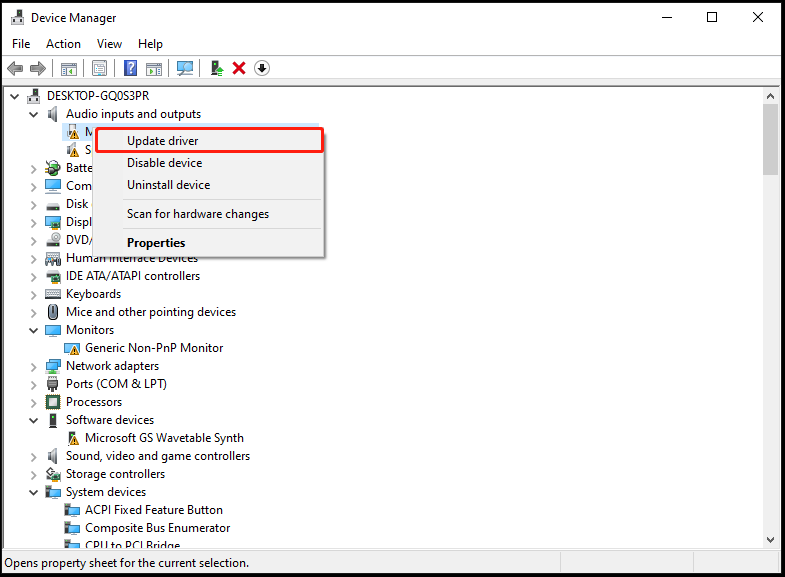Click Update device driver toolbar icon
Screen dimensions: 785x577
(216, 68)
